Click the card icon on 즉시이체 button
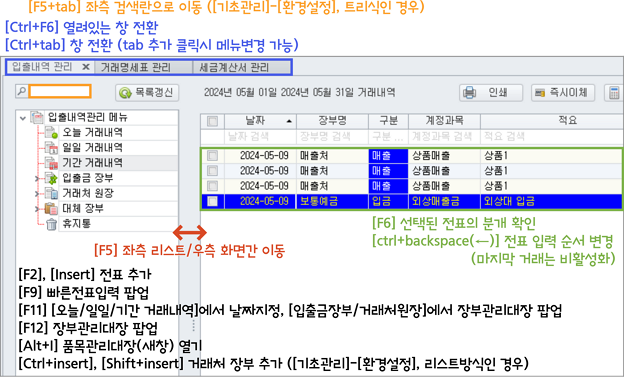The width and height of the screenshot is (624, 377). [x=540, y=93]
